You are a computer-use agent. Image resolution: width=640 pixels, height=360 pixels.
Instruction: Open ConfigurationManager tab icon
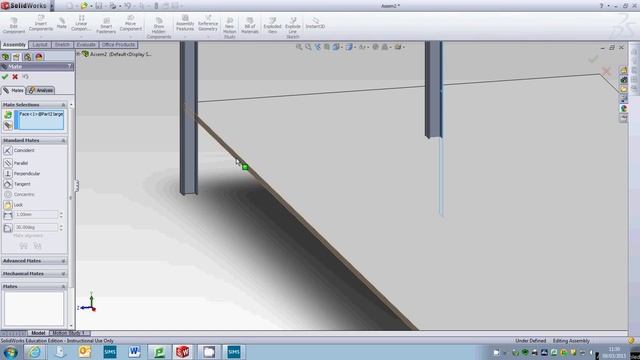click(27, 57)
